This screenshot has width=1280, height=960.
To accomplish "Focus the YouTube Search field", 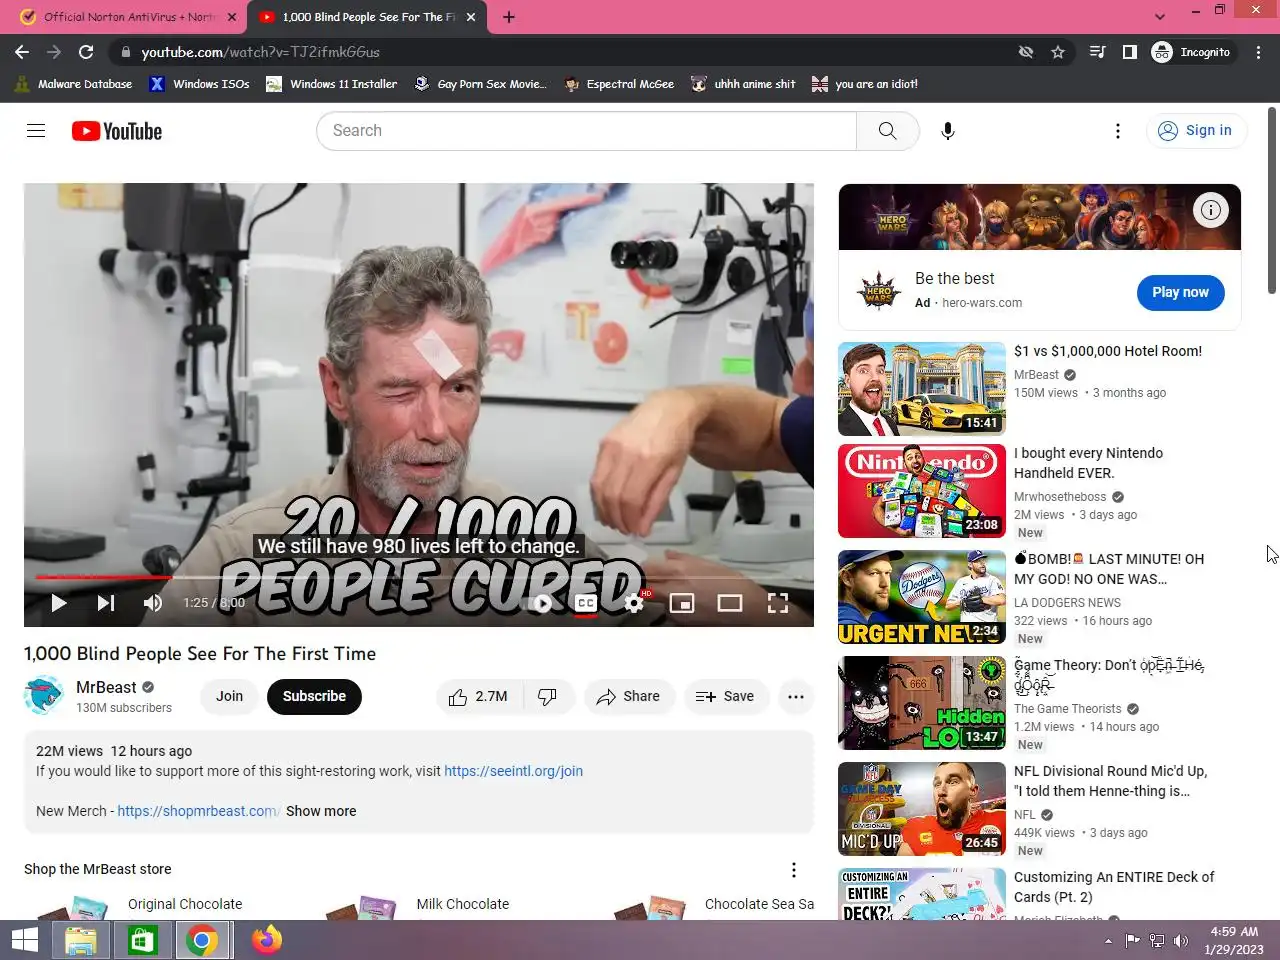I will coord(586,131).
